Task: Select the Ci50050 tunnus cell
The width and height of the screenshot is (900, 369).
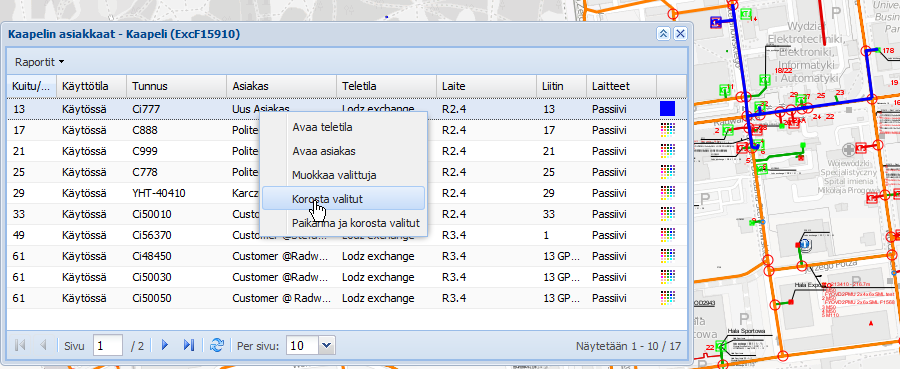Action: click(x=176, y=298)
